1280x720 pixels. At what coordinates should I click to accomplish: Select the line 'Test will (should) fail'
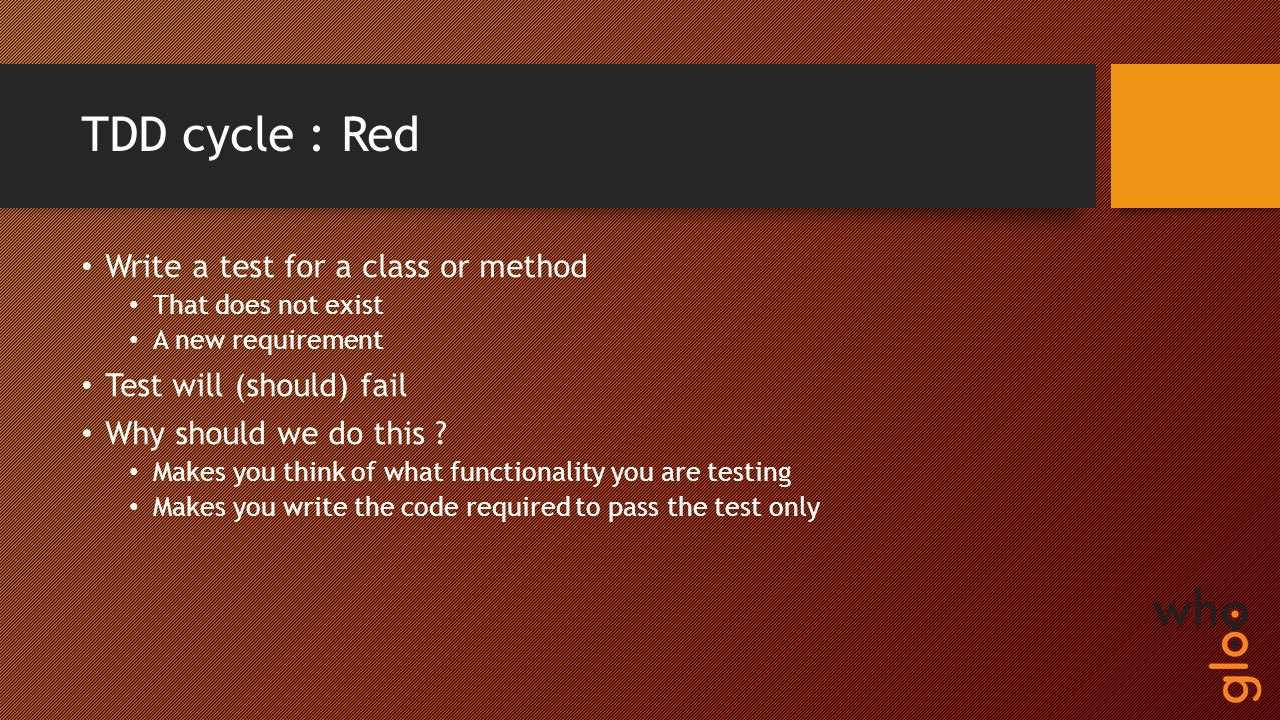pos(256,385)
